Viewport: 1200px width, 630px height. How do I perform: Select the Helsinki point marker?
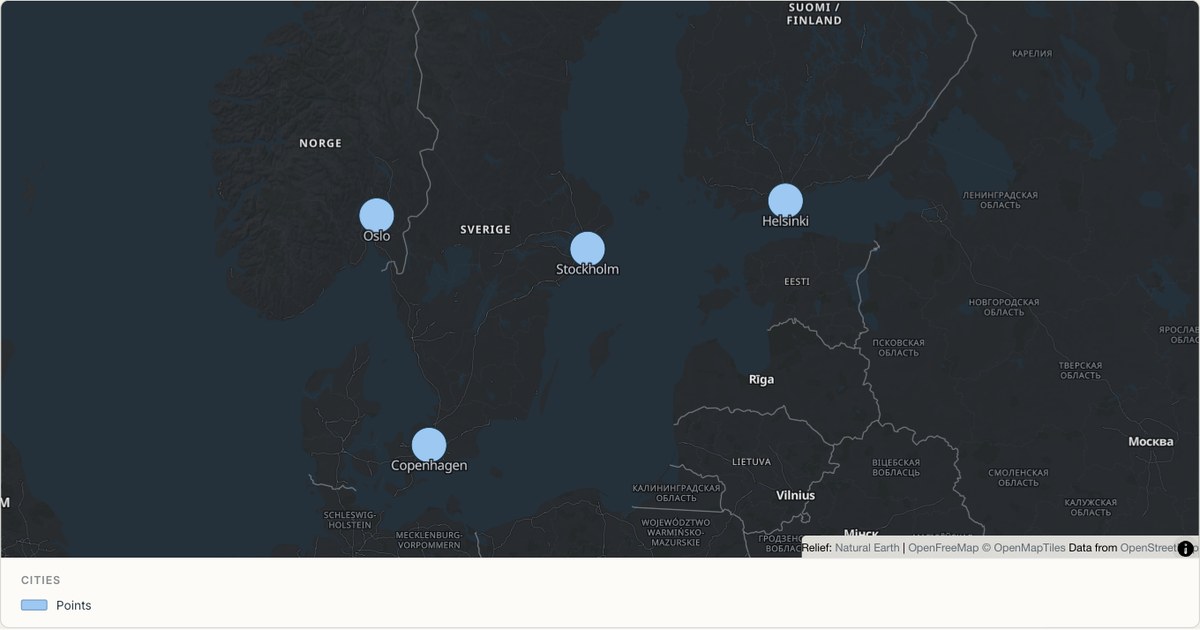pos(786,201)
